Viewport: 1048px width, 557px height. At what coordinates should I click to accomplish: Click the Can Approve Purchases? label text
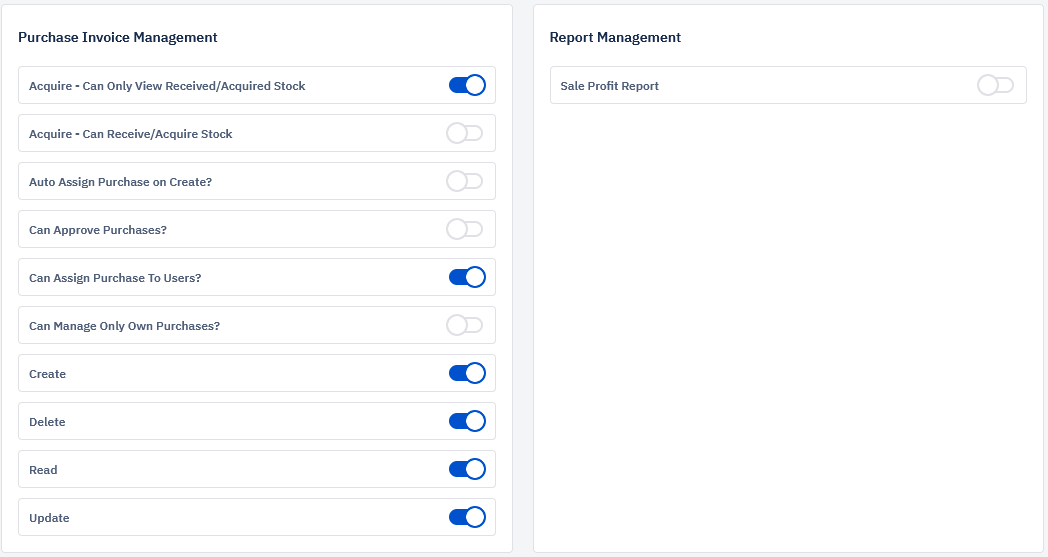click(x=98, y=230)
